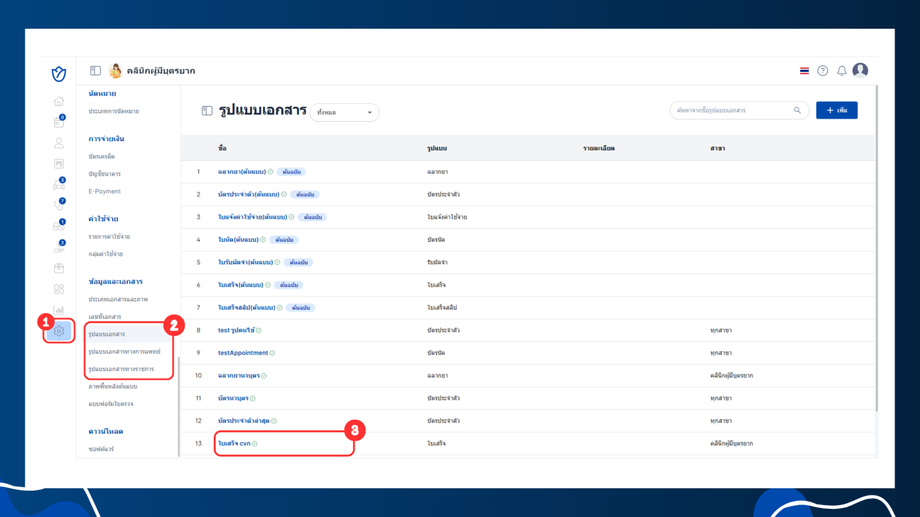Open testAppointment template link
This screenshot has width=920, height=517.
click(x=243, y=353)
